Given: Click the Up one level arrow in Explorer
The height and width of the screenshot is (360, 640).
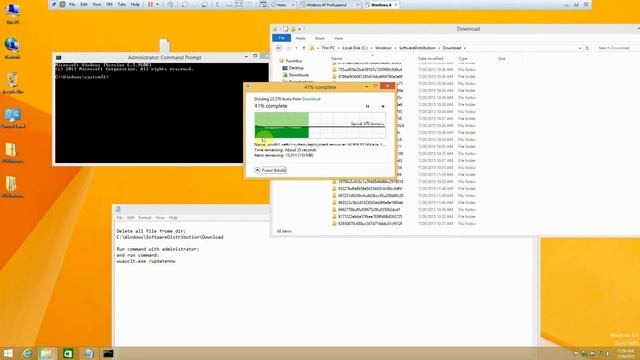Looking at the screenshot, I should [304, 48].
